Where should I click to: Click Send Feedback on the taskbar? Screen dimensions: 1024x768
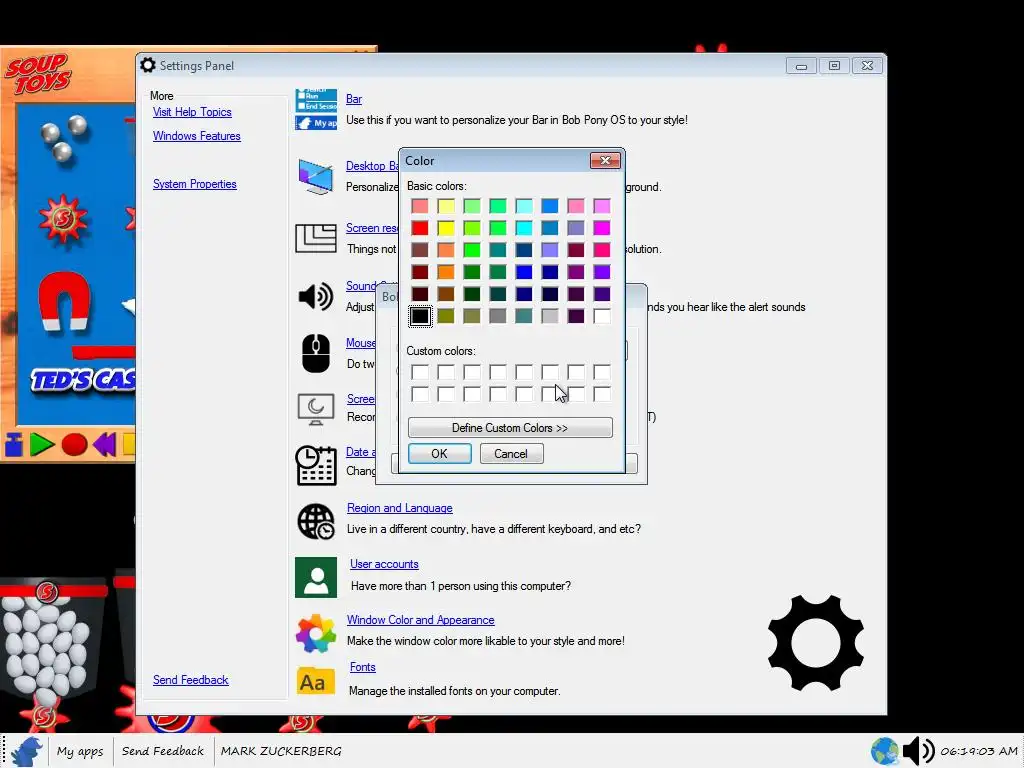click(x=163, y=751)
